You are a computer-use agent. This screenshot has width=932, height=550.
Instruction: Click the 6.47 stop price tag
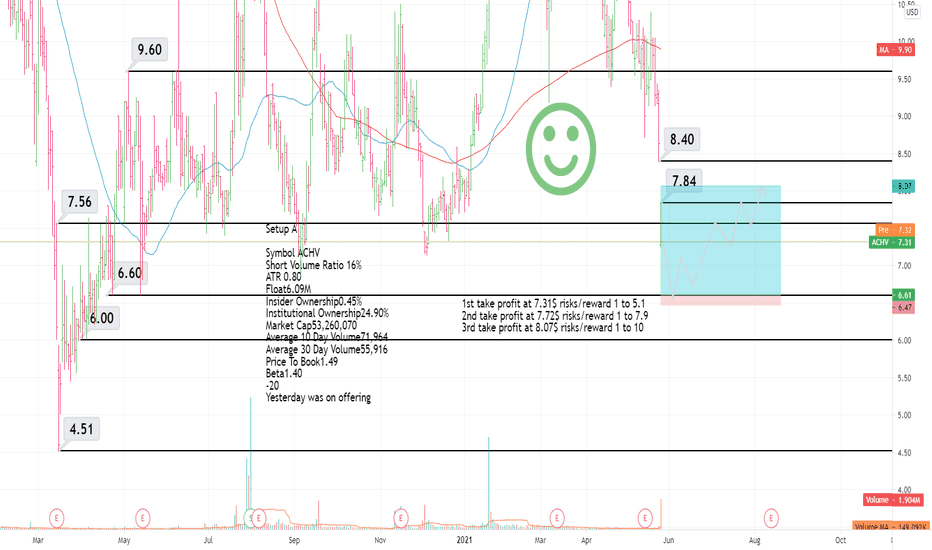[x=903, y=307]
